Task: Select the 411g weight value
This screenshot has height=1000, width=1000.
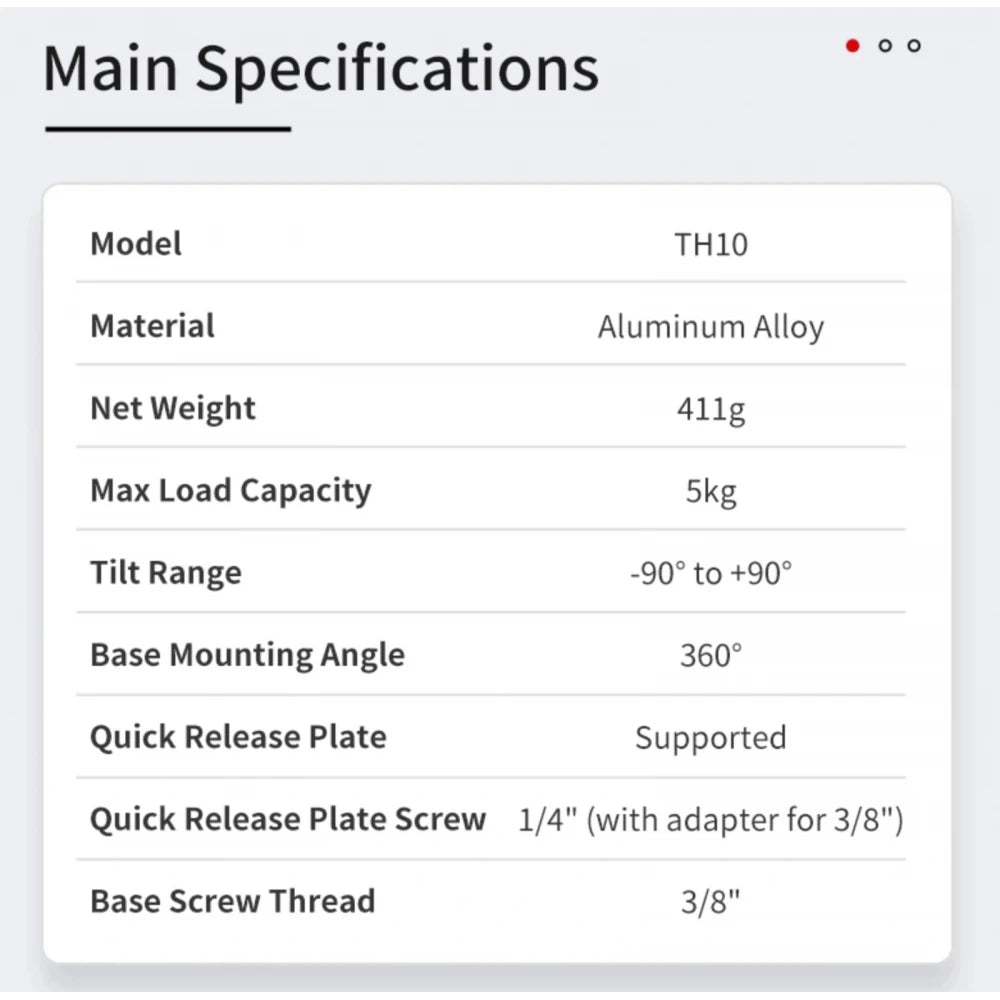Action: [711, 410]
